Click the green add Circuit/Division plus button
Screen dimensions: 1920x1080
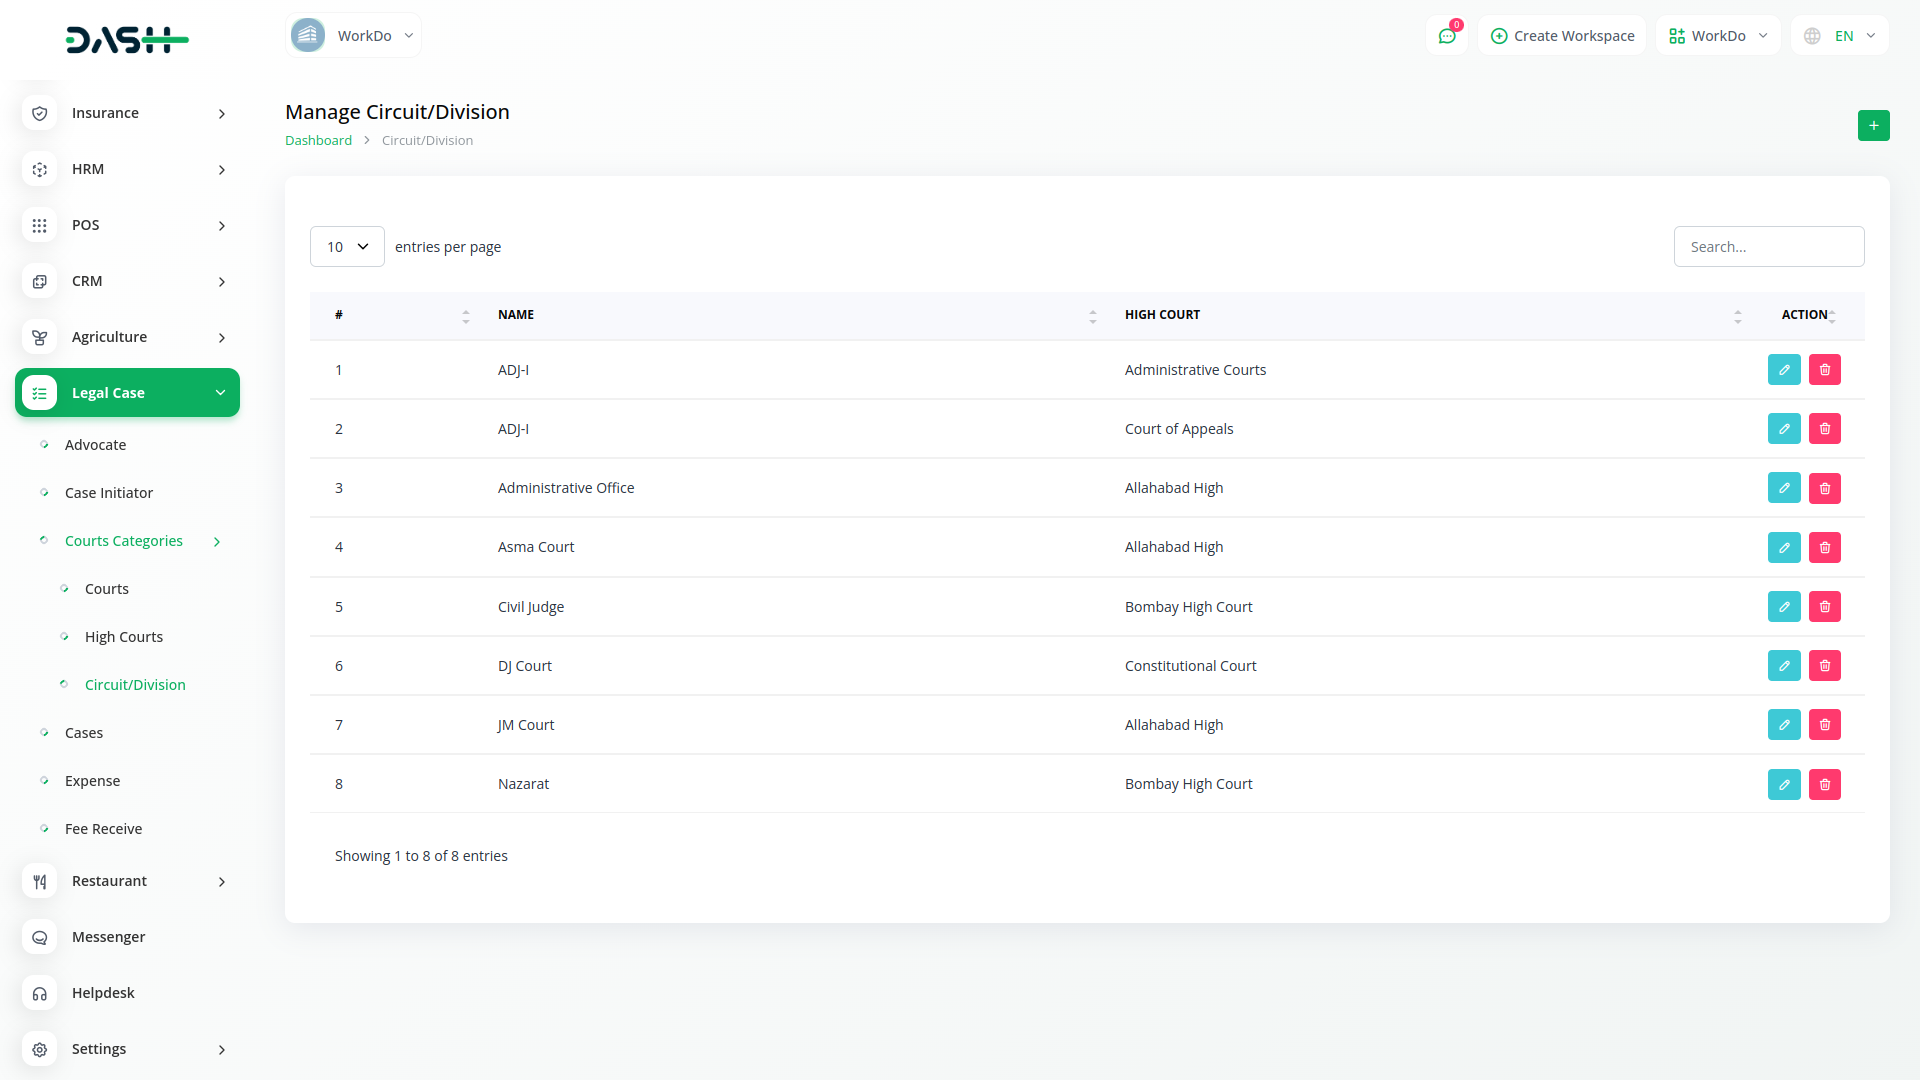pyautogui.click(x=1873, y=125)
